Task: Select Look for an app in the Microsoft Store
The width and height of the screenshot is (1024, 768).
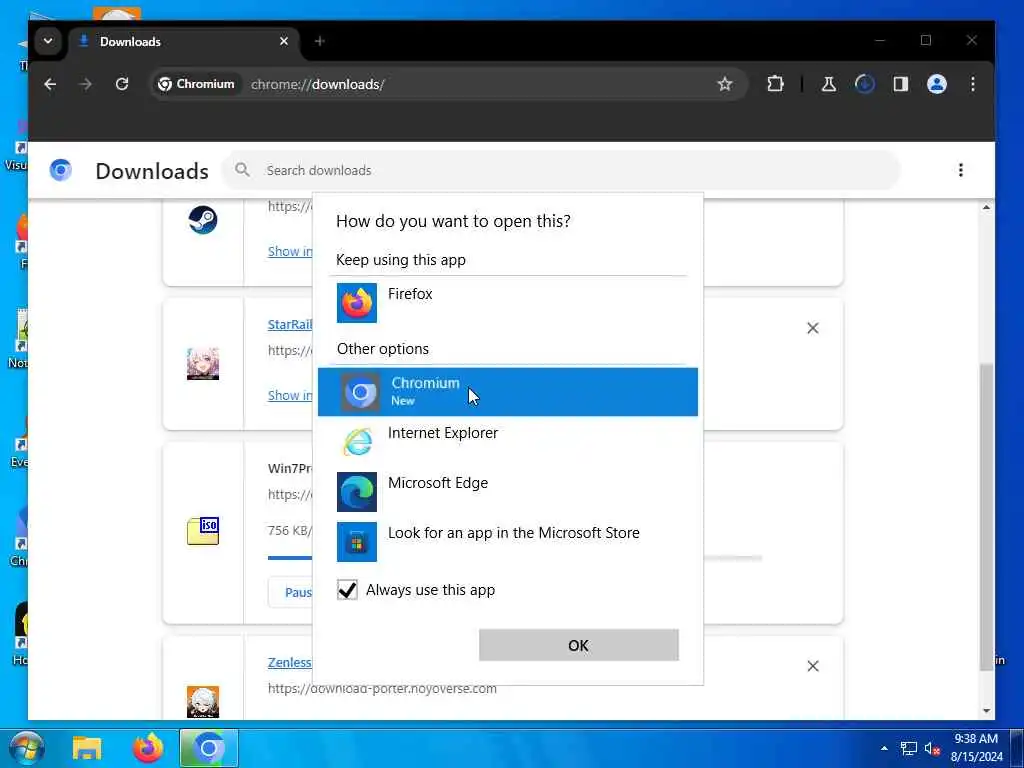Action: pos(508,541)
